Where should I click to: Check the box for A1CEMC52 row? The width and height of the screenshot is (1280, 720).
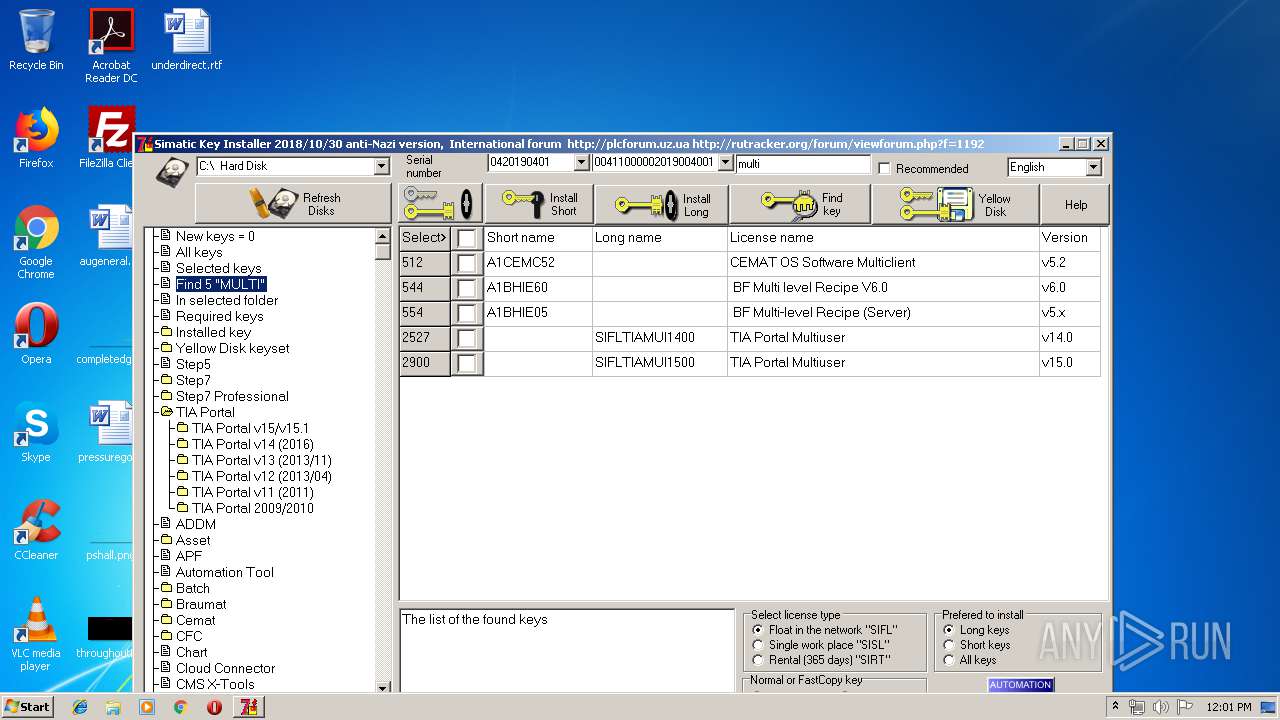466,263
